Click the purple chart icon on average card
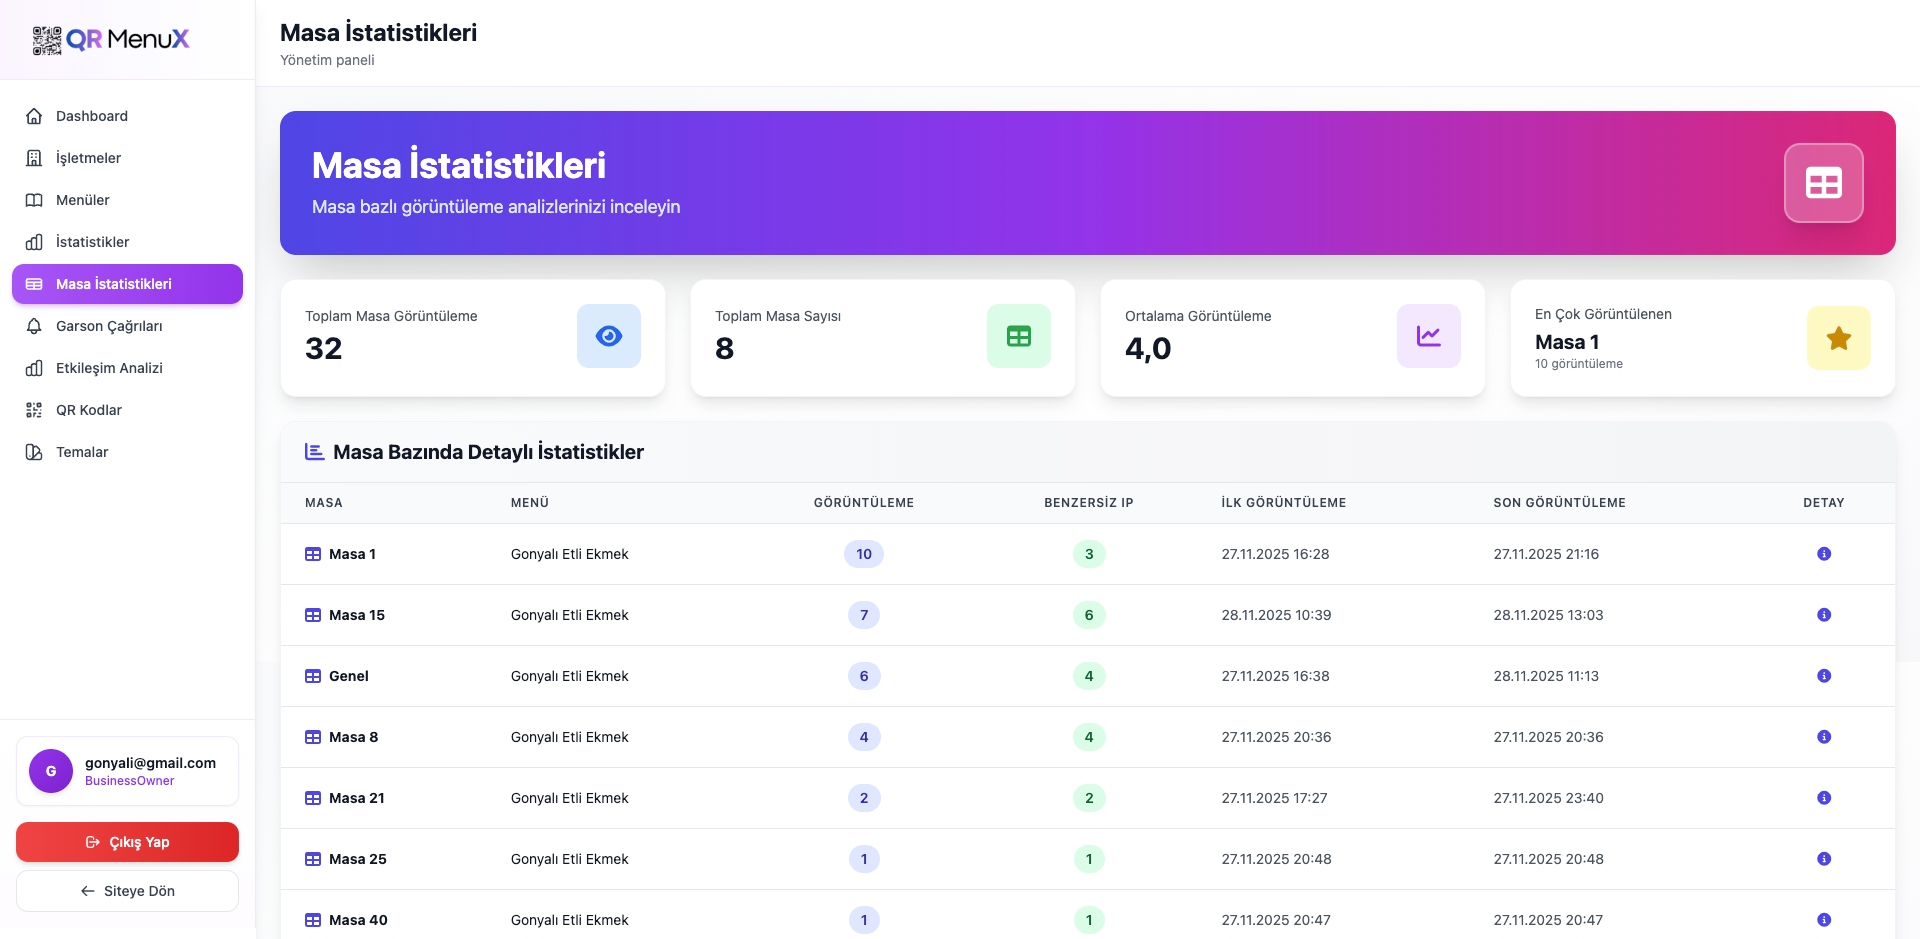The width and height of the screenshot is (1920, 939). coord(1428,336)
